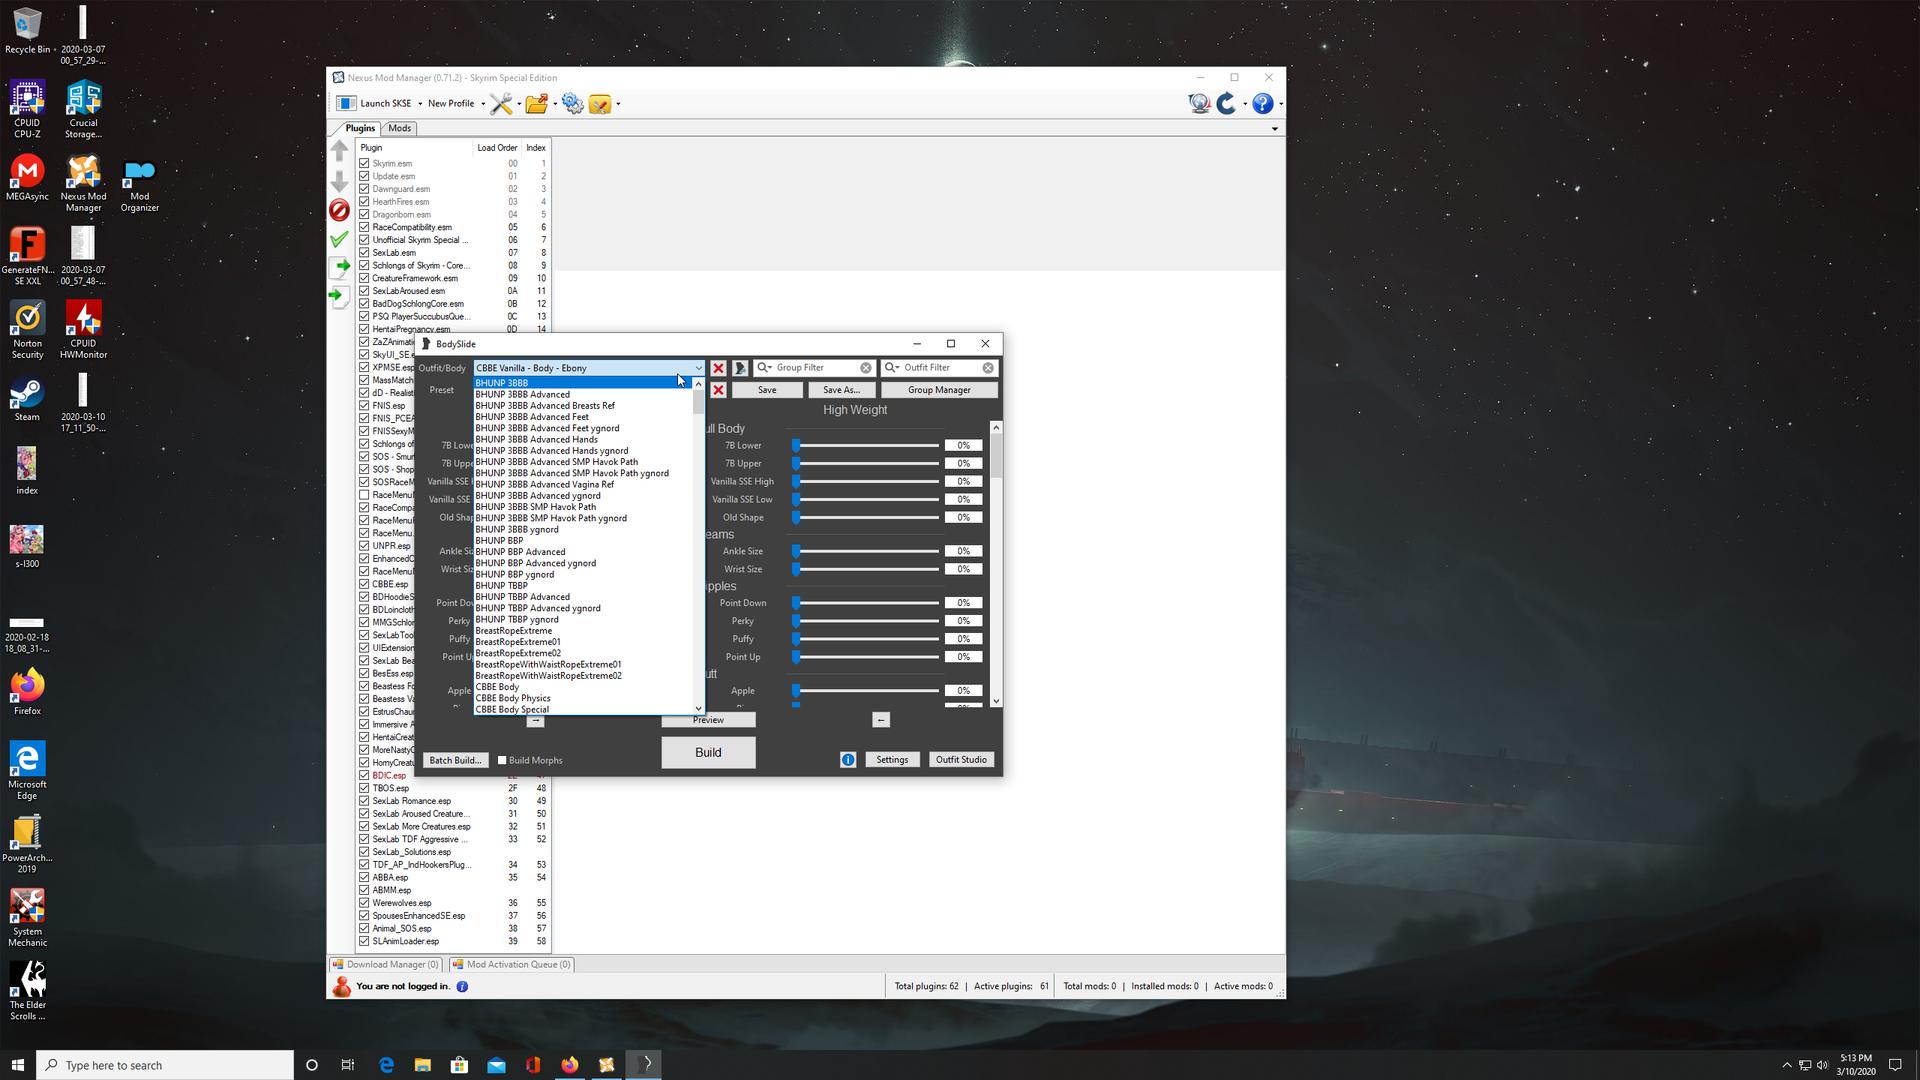Screen dimensions: 1920x1080
Task: Select CBBE Body Physics from the list
Action: [x=583, y=699]
